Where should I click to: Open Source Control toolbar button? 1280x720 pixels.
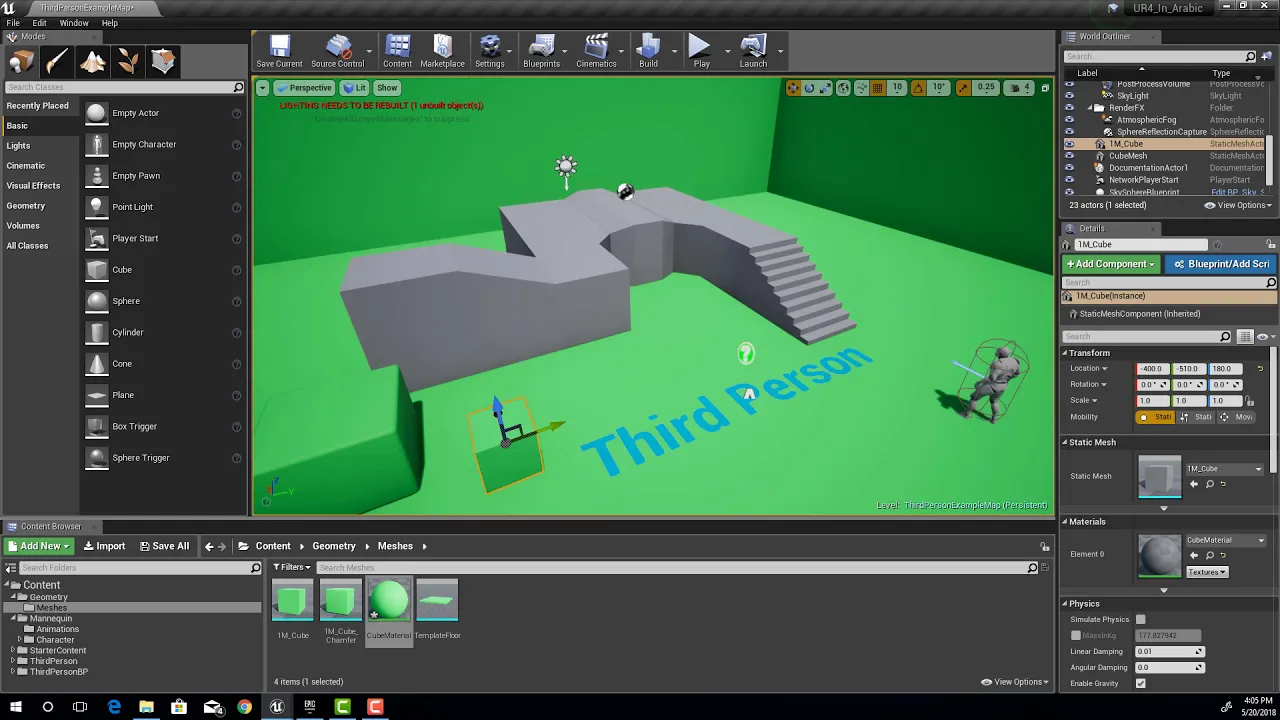click(x=338, y=51)
